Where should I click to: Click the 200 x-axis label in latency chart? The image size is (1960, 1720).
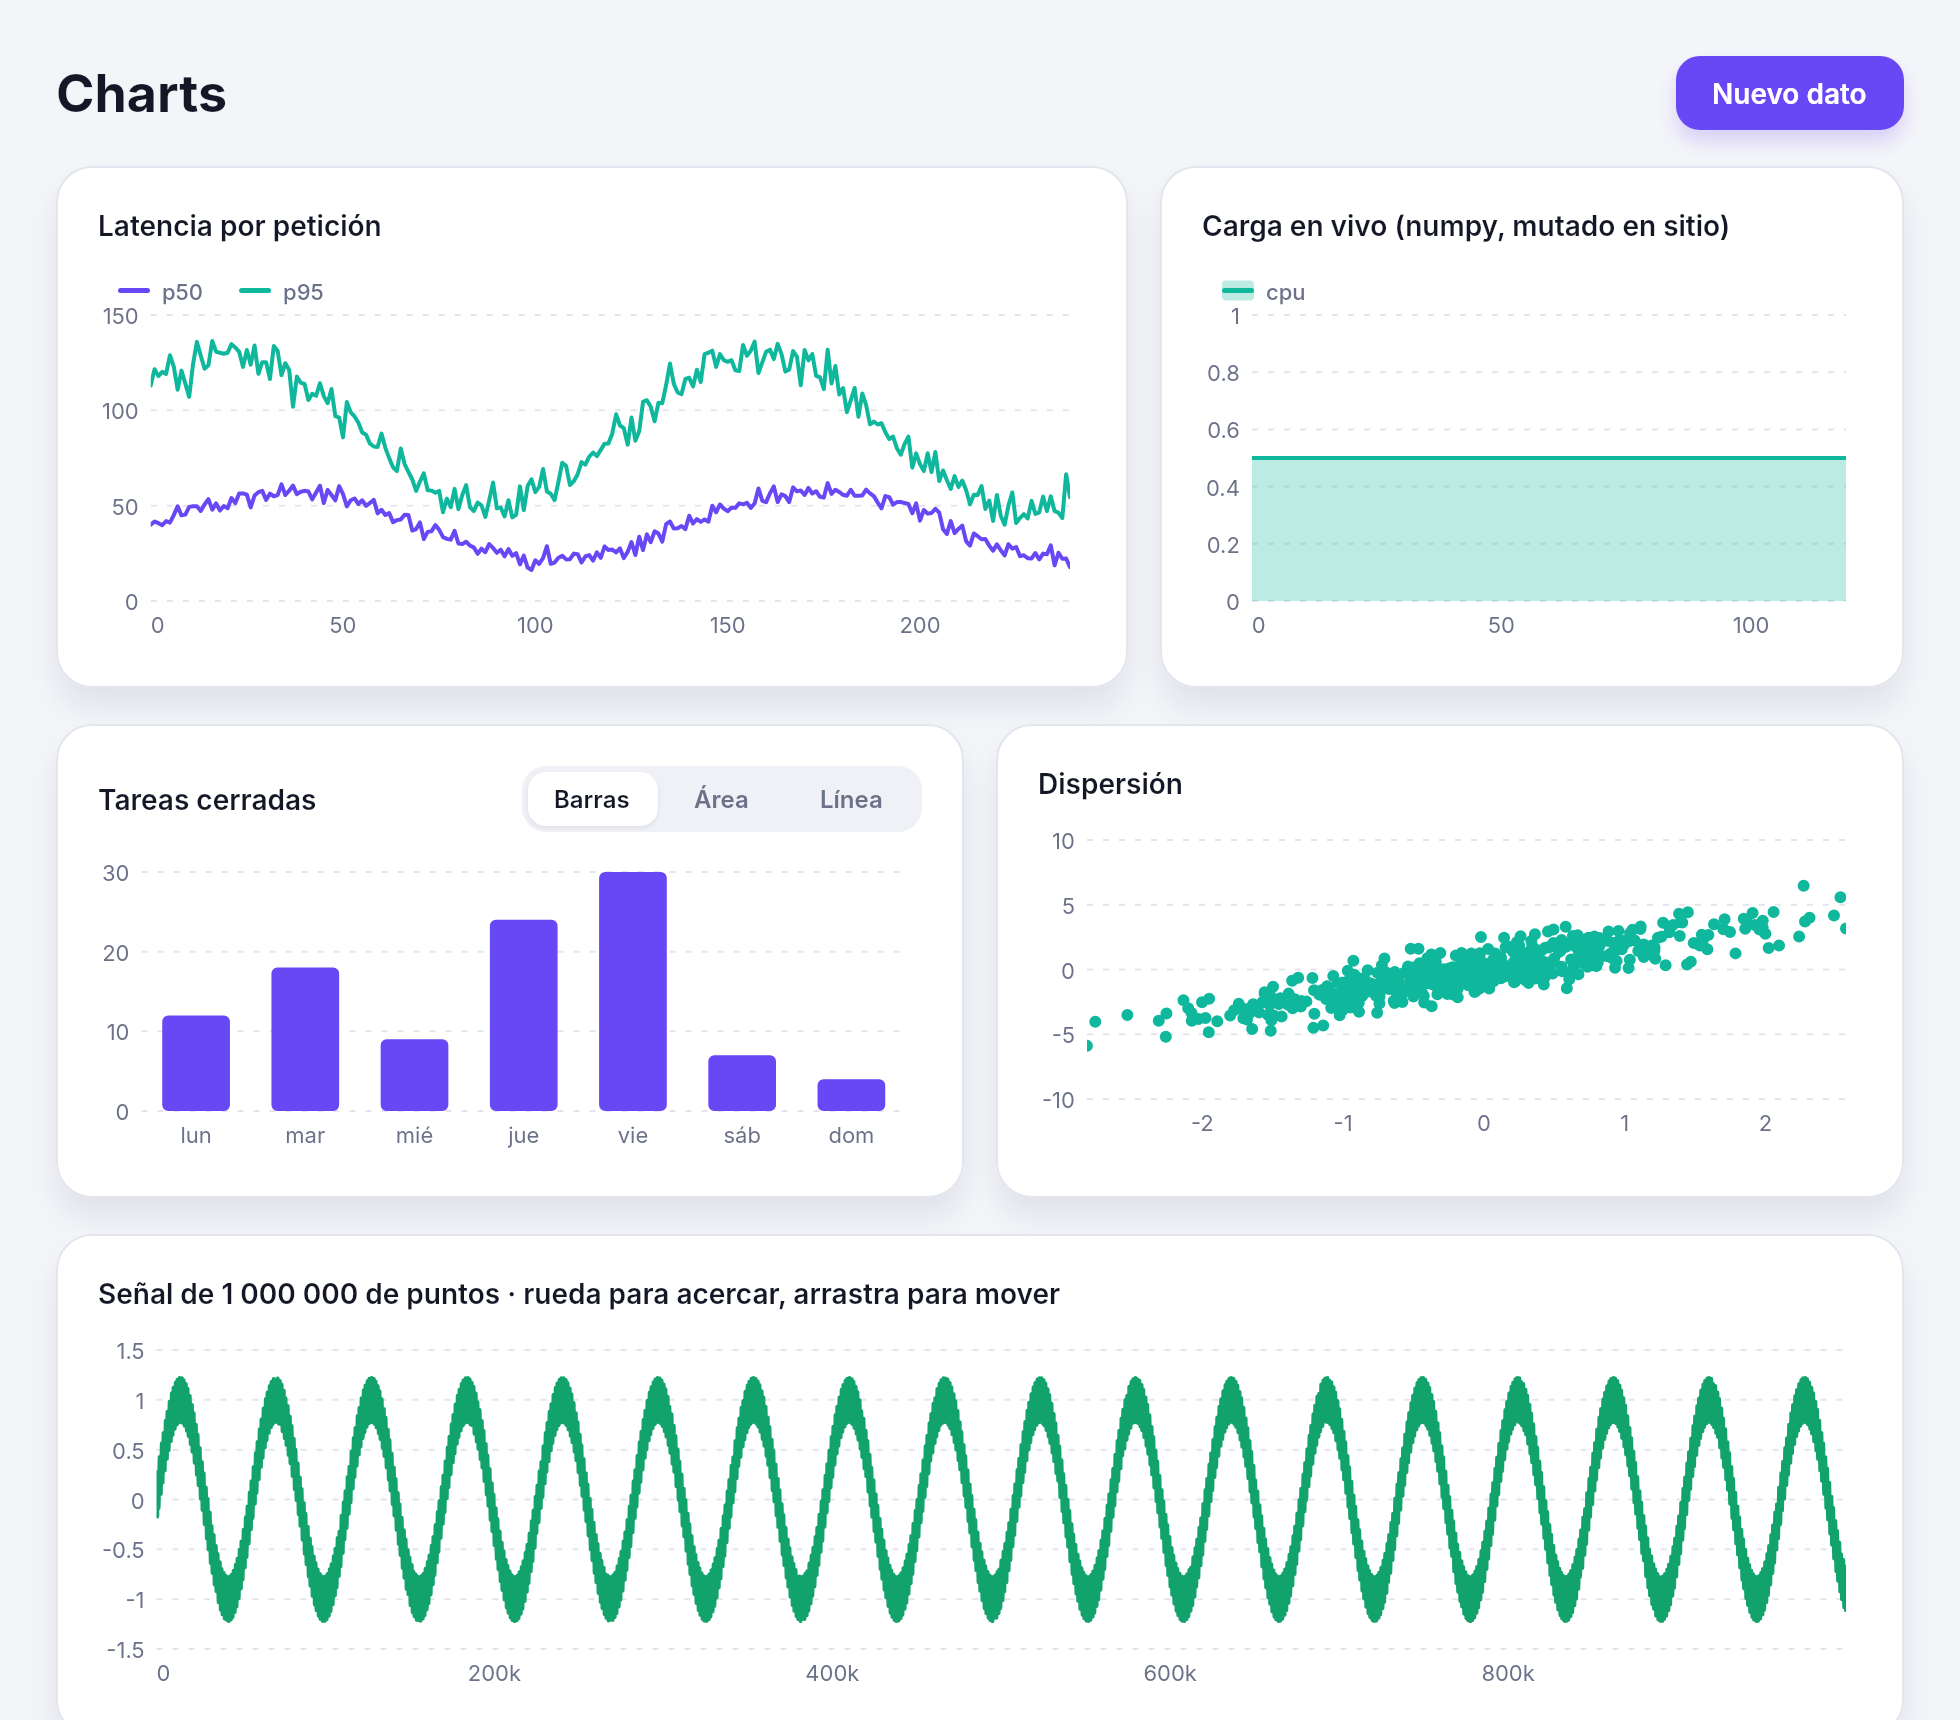click(920, 625)
